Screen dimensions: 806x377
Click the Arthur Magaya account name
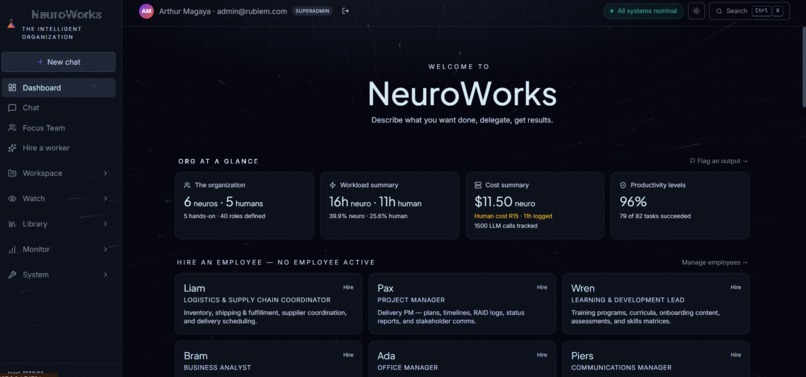185,11
